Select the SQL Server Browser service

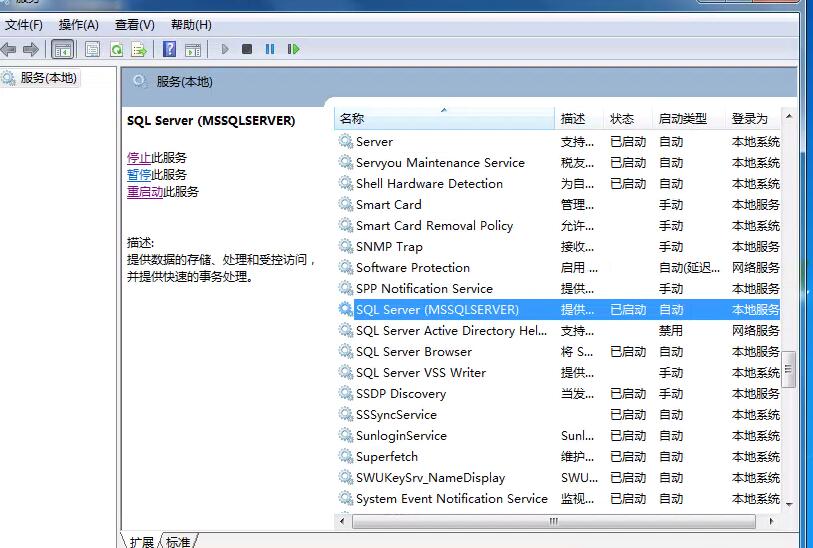coord(558,352)
